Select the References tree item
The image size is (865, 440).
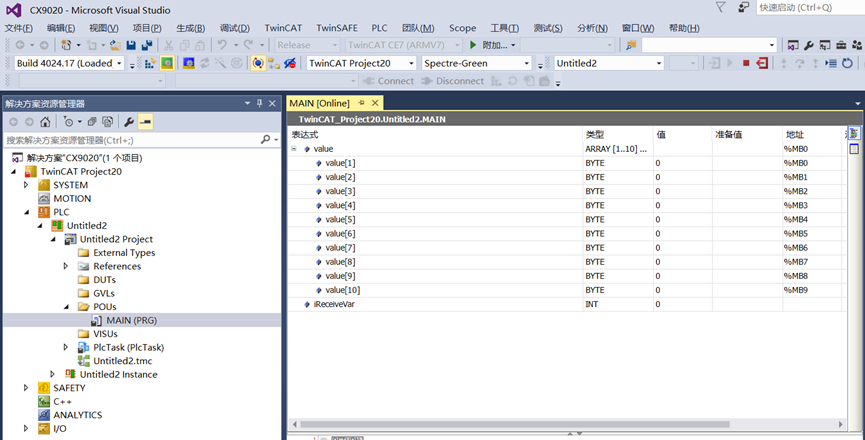click(x=117, y=266)
